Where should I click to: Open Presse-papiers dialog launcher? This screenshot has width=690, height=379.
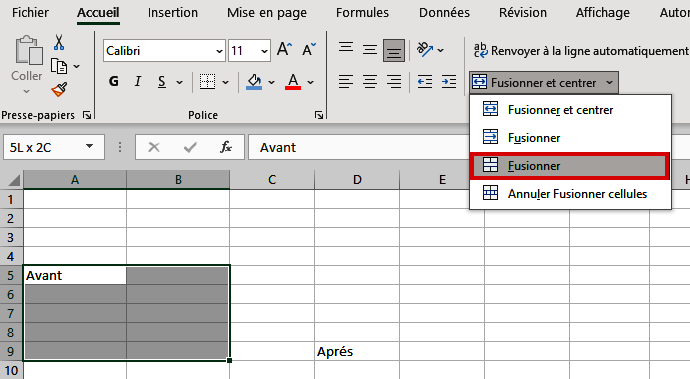pyautogui.click(x=87, y=115)
